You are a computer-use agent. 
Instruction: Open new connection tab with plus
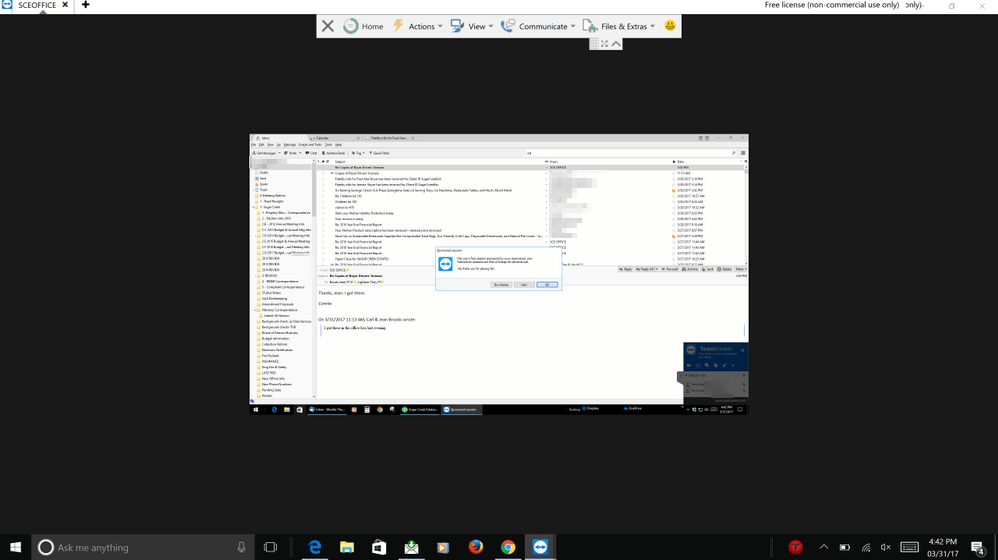pyautogui.click(x=85, y=5)
